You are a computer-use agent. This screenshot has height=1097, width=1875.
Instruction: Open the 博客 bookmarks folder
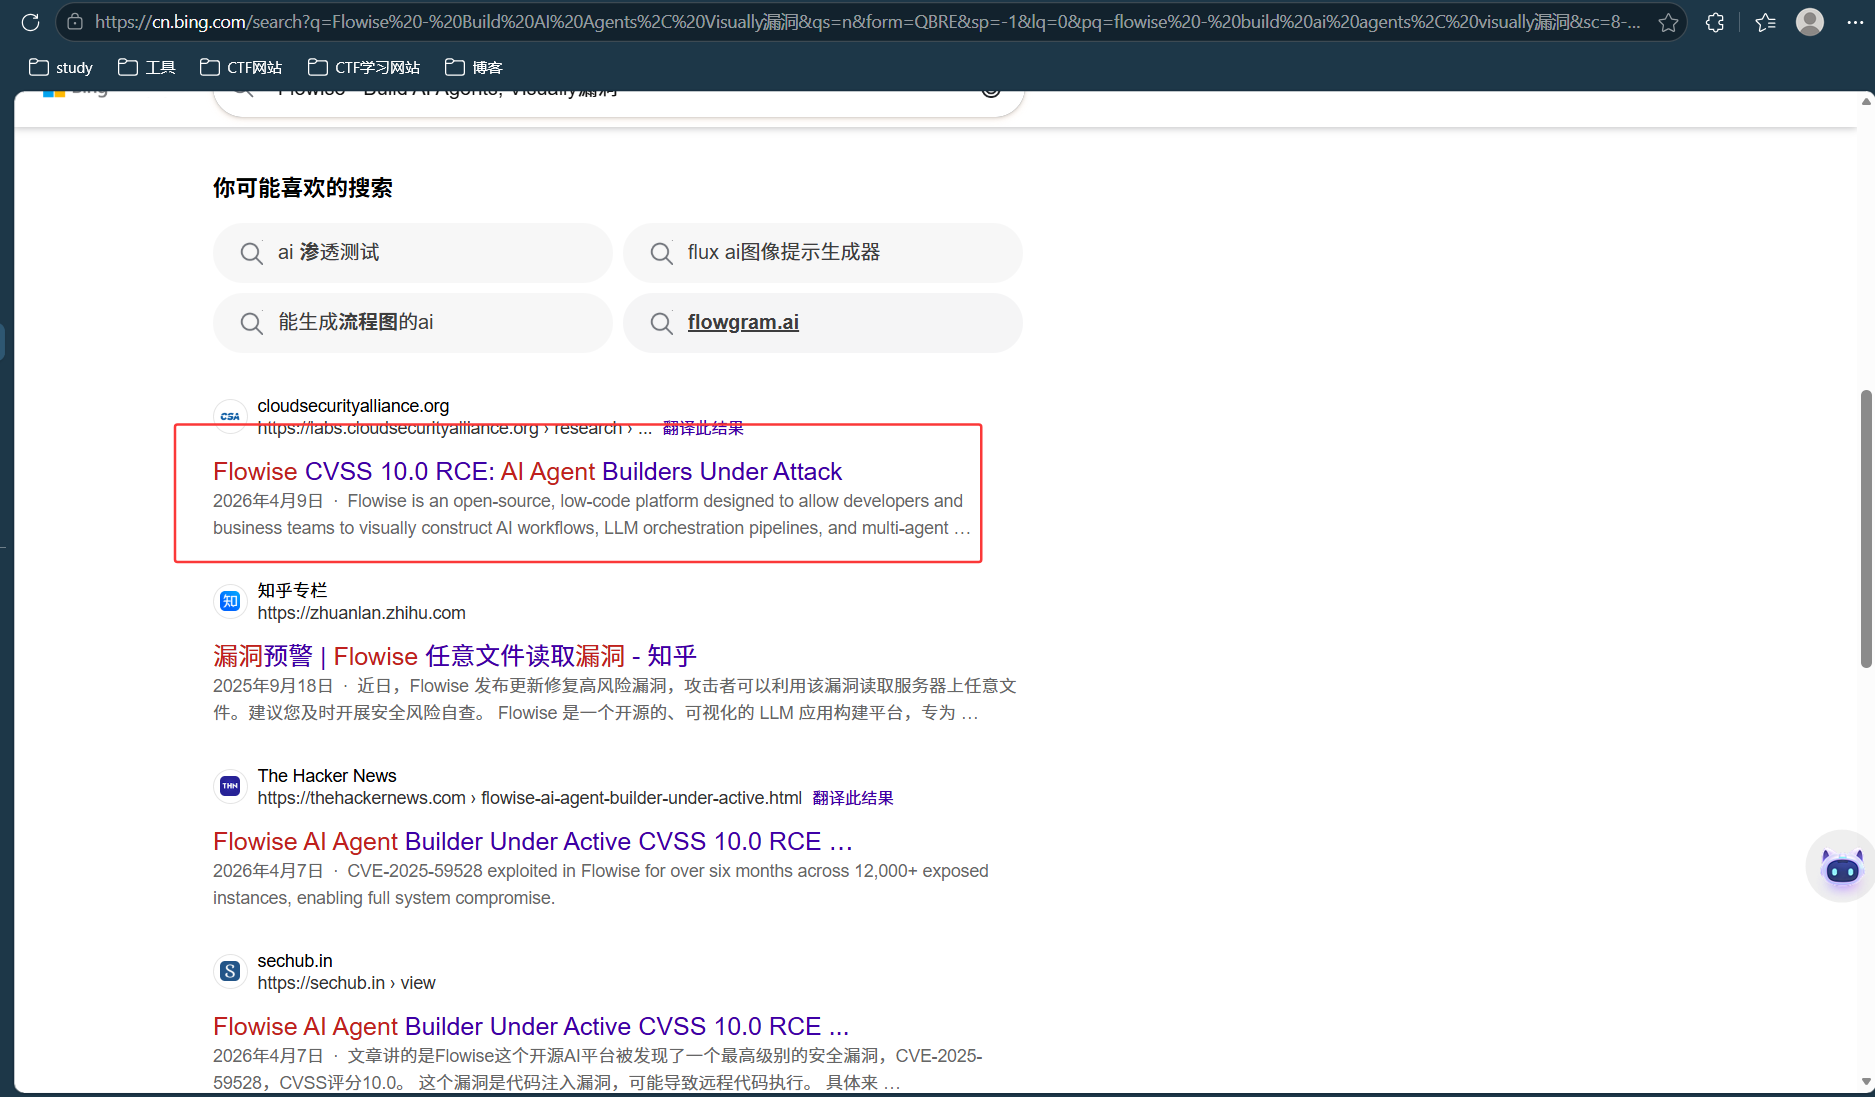tap(474, 67)
